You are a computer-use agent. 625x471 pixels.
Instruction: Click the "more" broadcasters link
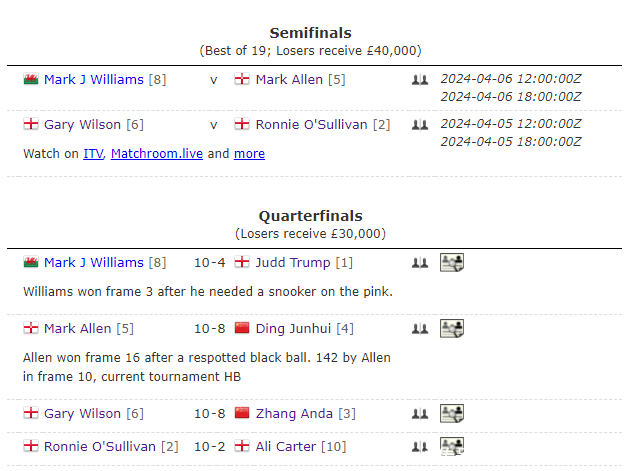249,154
